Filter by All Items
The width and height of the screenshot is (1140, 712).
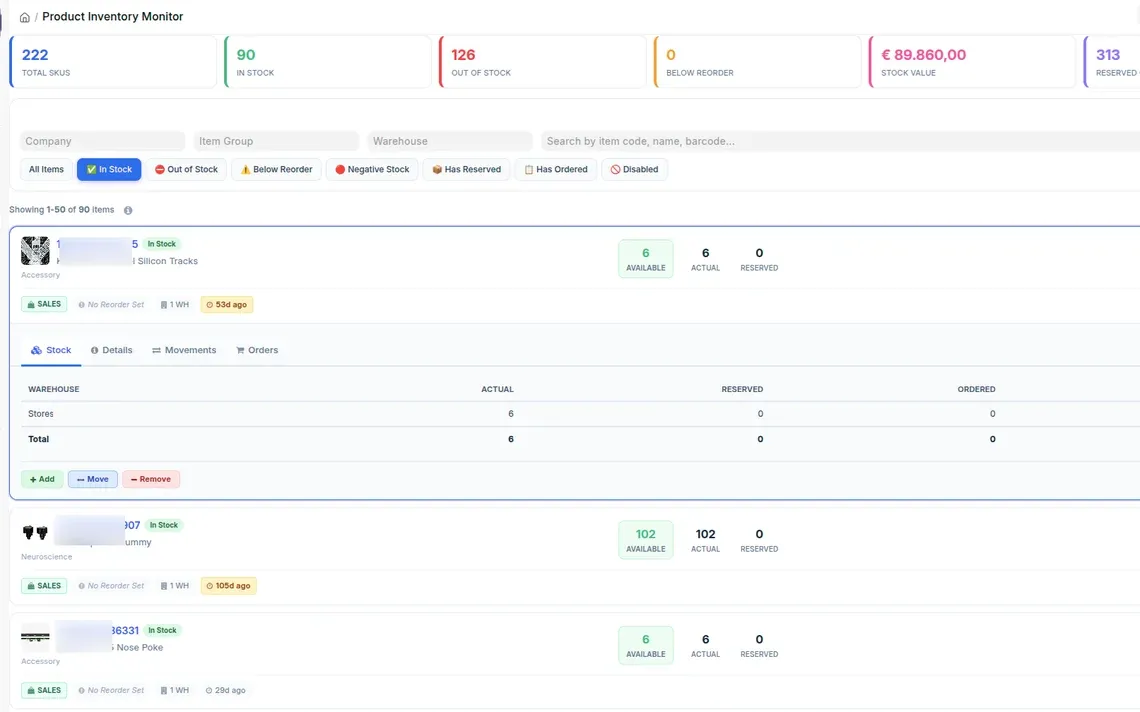click(x=47, y=169)
